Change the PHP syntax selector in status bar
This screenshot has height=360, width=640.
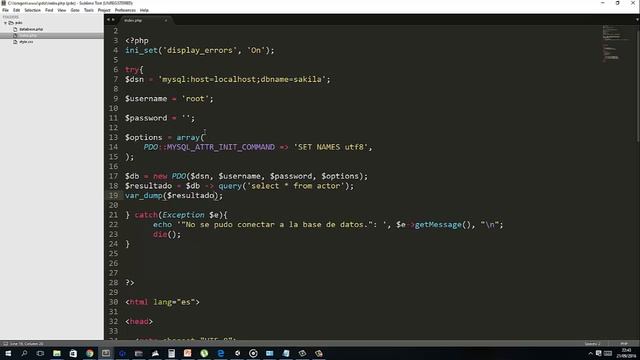624,344
